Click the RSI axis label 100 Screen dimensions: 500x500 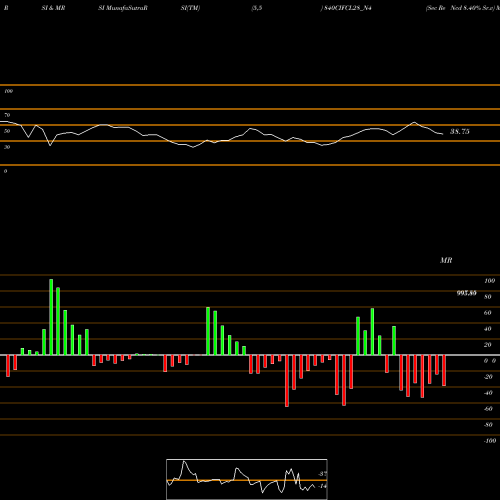click(8, 91)
